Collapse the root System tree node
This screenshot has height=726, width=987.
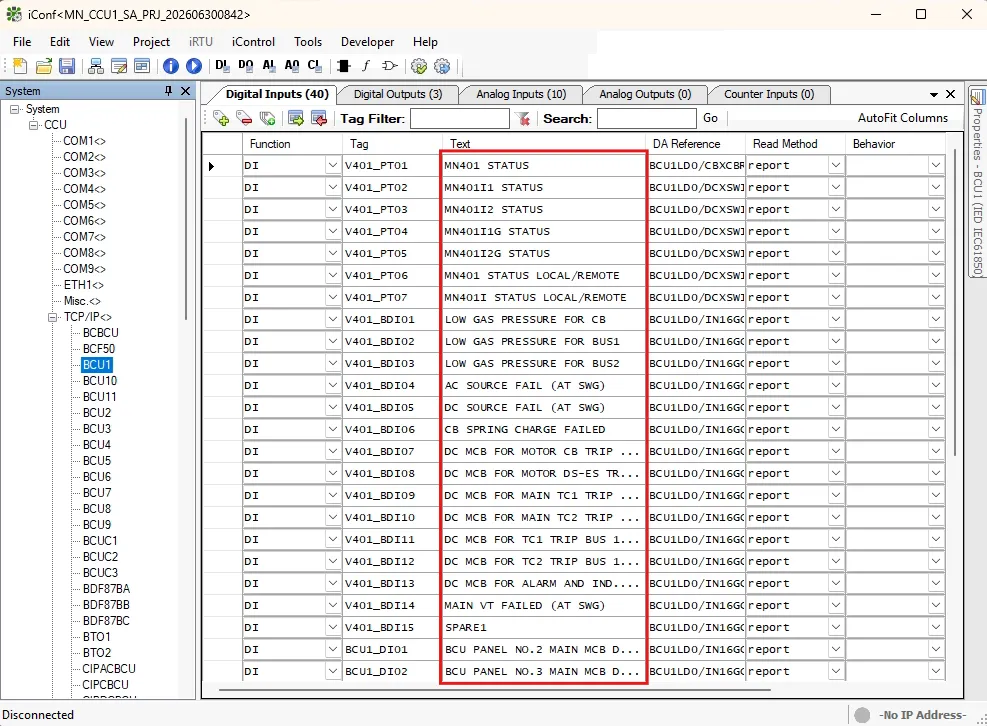(x=15, y=109)
